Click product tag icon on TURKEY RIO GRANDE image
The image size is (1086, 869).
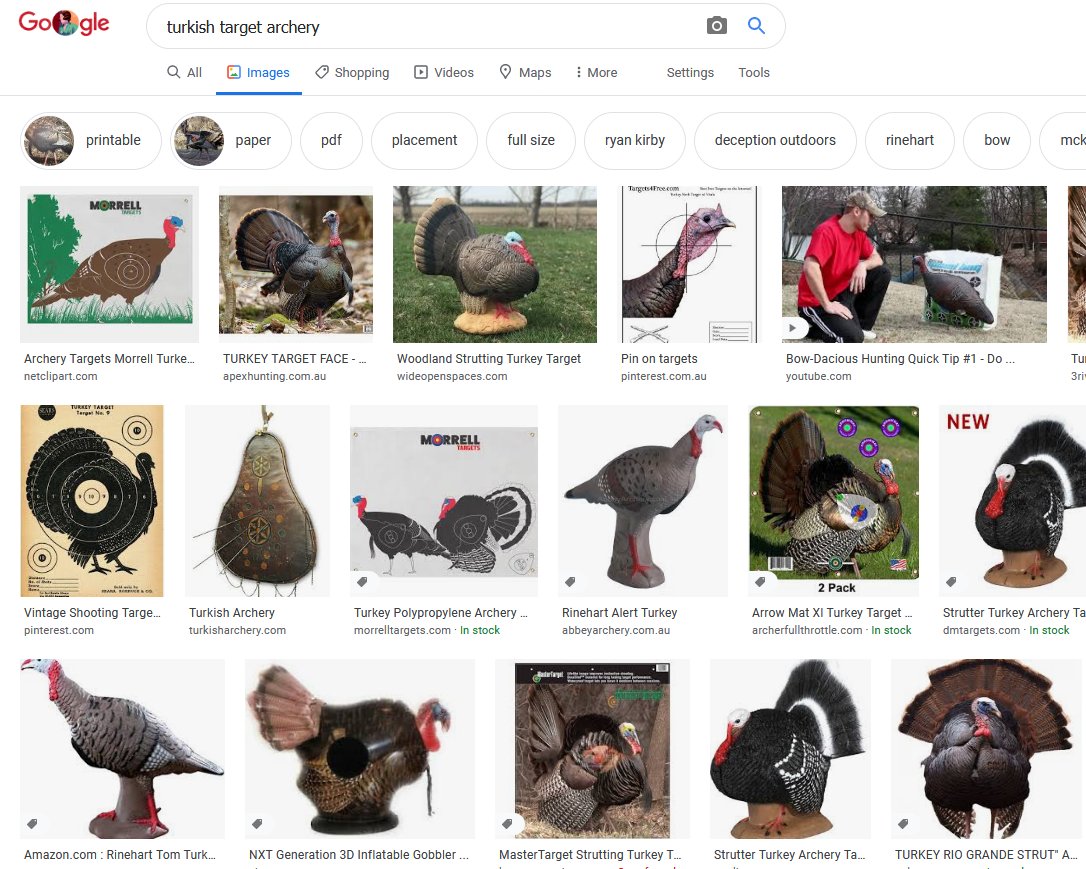pos(903,824)
